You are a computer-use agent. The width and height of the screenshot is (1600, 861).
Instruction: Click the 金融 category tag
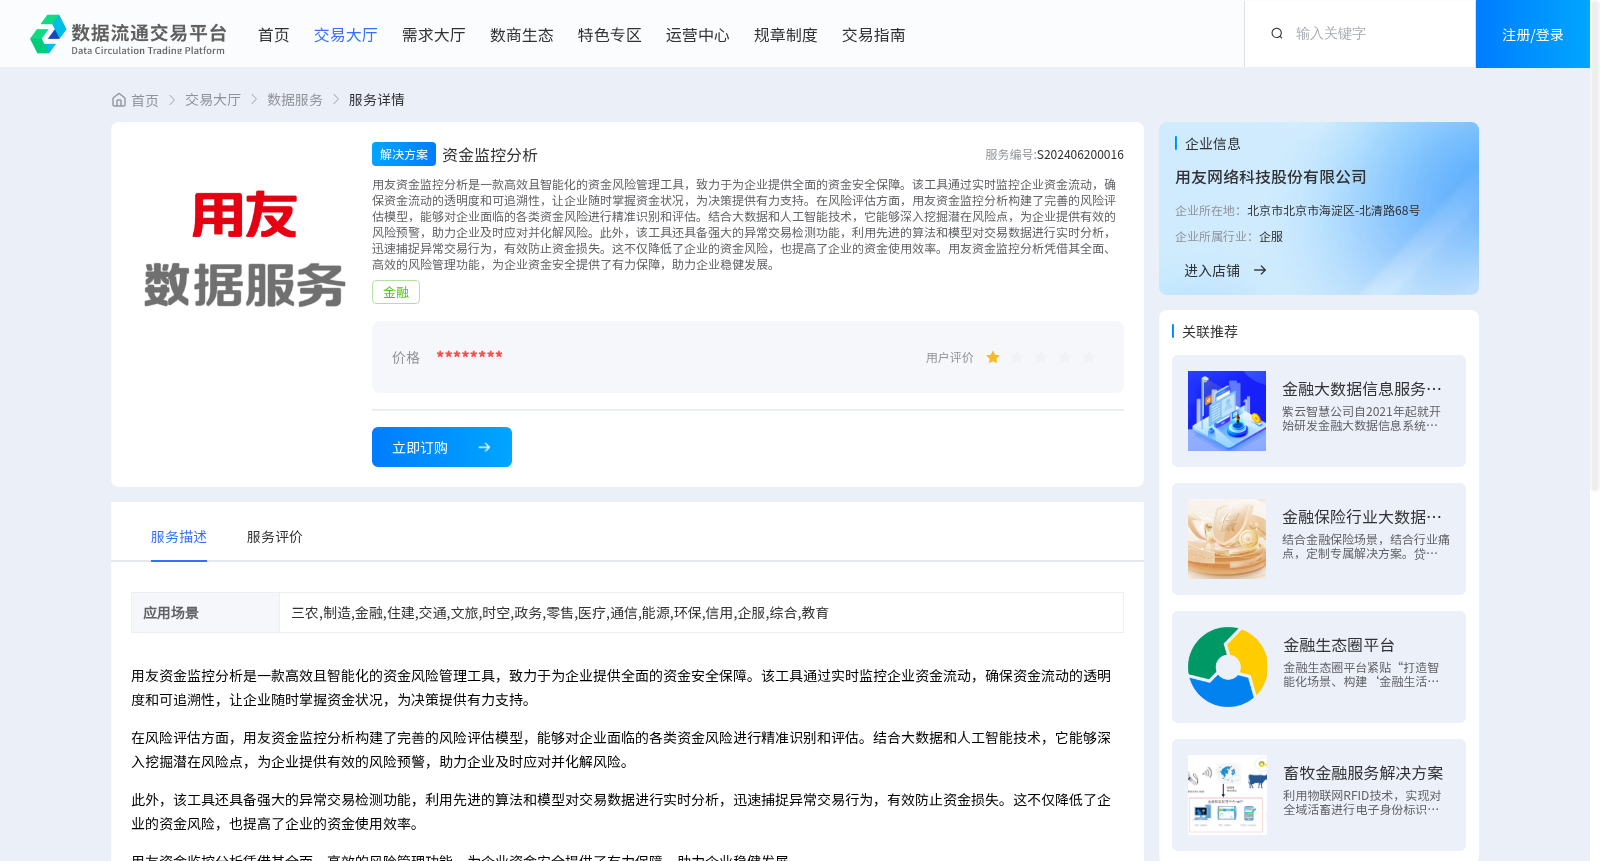[396, 292]
